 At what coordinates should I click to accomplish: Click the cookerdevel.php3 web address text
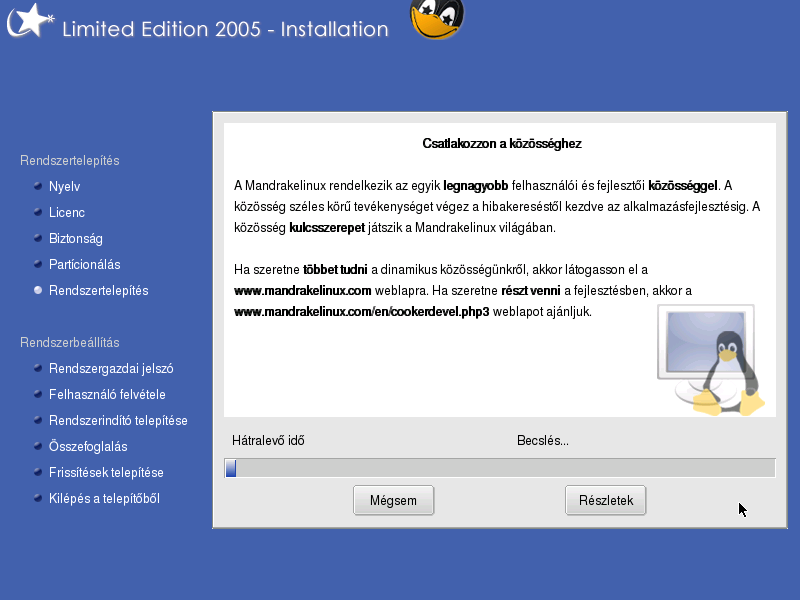[362, 312]
